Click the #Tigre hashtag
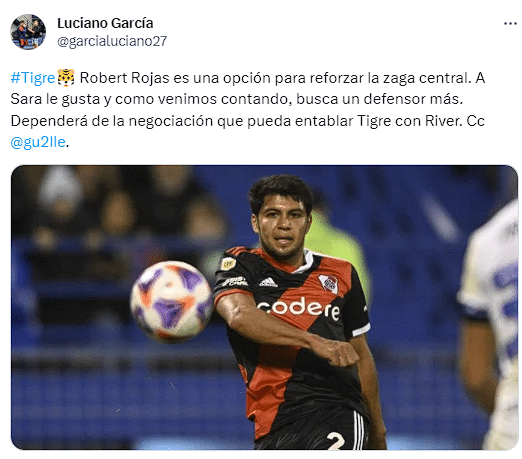Viewport: 522px width, 459px height. [33, 78]
